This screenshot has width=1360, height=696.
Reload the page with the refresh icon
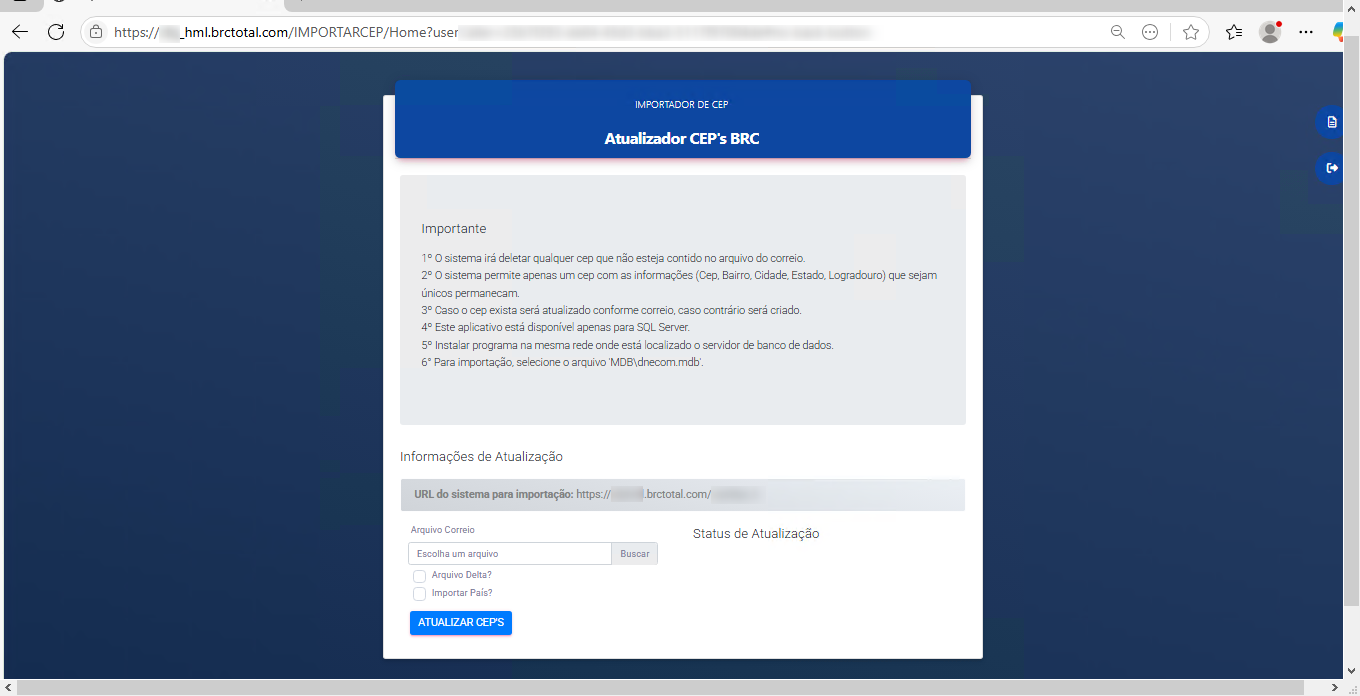point(56,32)
